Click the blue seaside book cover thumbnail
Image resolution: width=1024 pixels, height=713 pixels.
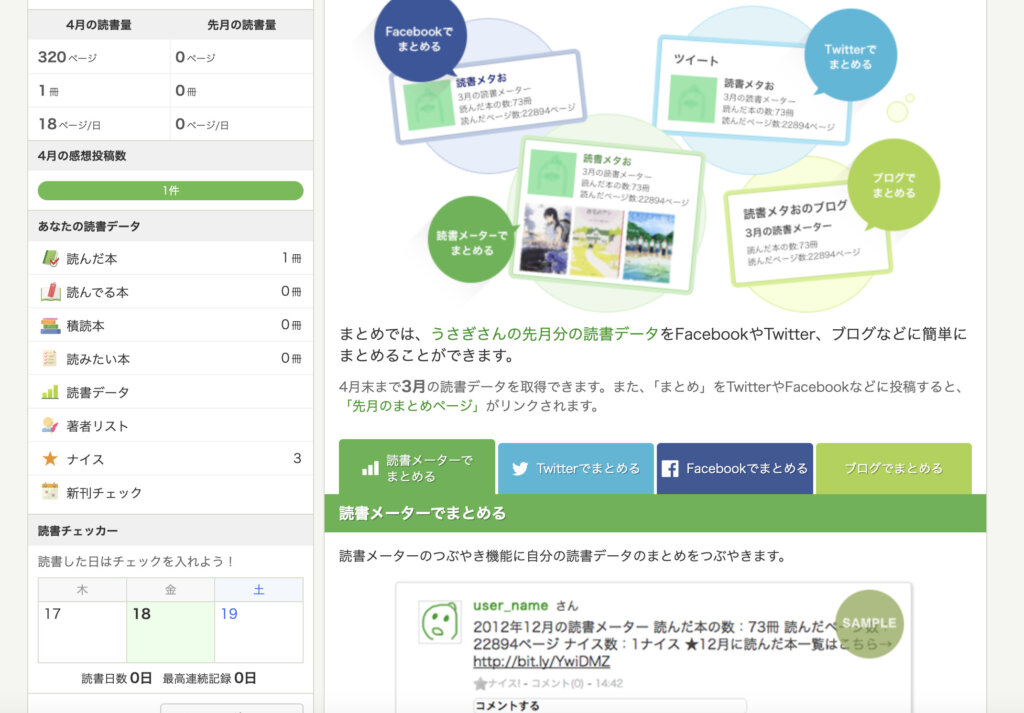tap(648, 247)
